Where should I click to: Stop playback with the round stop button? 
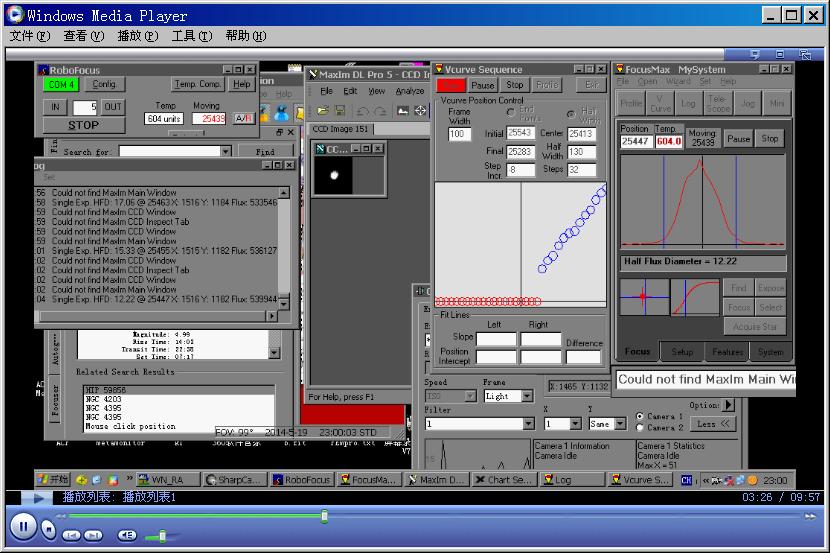(48, 529)
